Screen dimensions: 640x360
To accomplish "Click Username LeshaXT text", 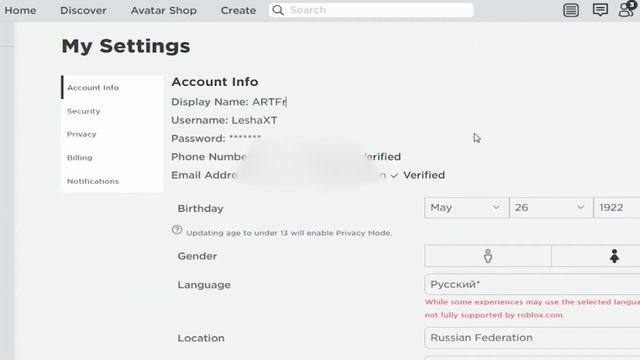I will point(224,120).
